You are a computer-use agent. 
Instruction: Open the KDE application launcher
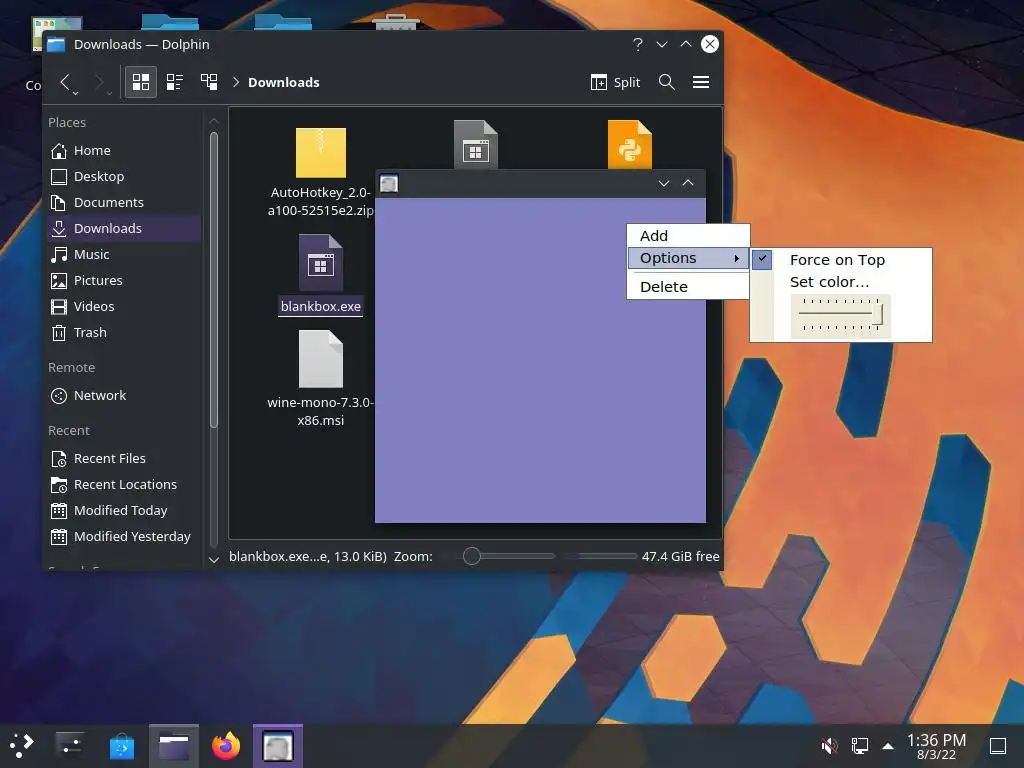[22, 746]
